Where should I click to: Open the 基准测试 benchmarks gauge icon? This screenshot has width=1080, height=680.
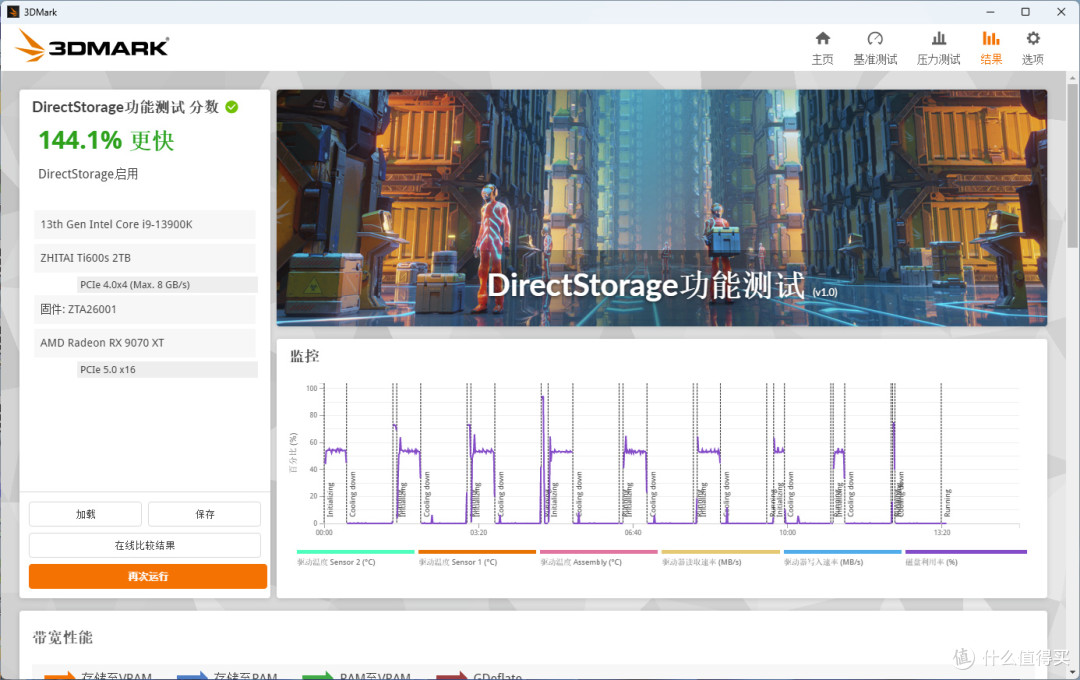click(875, 39)
